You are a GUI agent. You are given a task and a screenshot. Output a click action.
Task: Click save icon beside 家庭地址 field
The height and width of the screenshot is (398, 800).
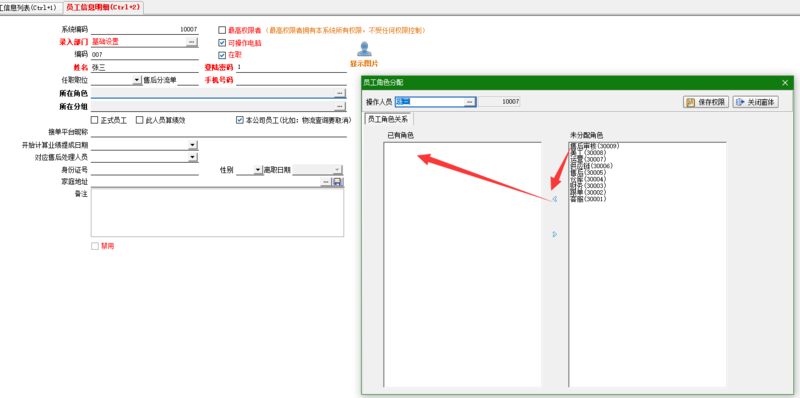point(338,182)
